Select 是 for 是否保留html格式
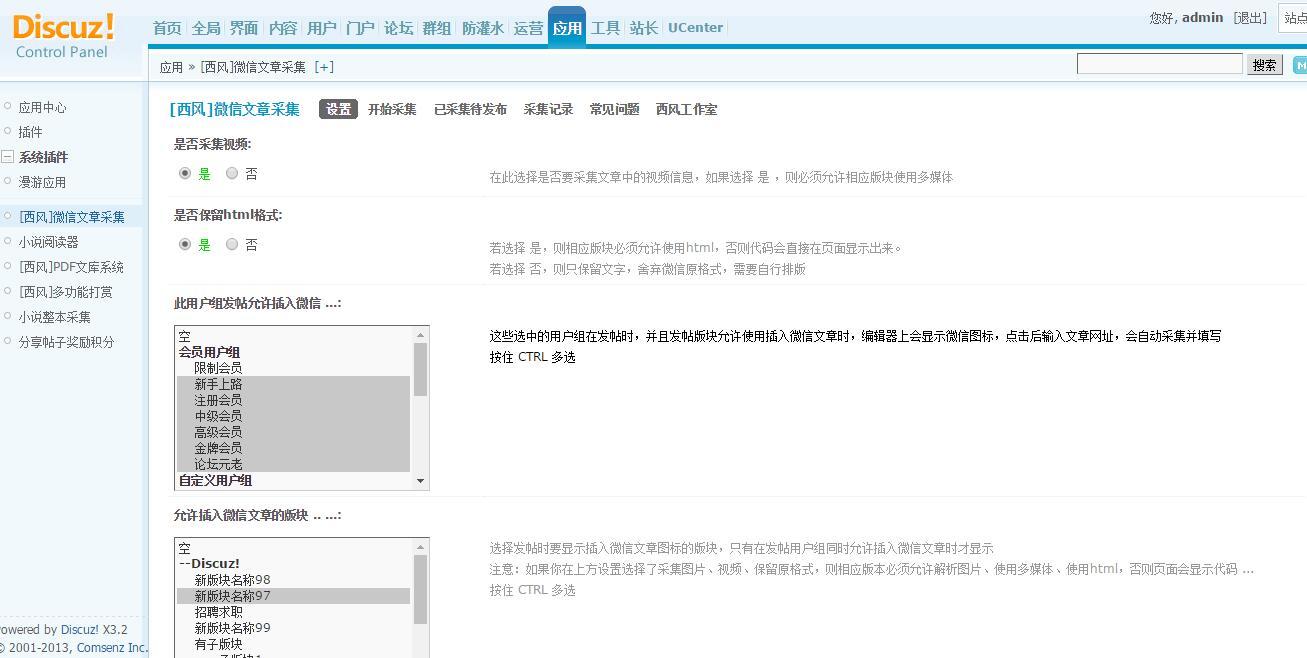This screenshot has height=658, width=1307. point(185,244)
